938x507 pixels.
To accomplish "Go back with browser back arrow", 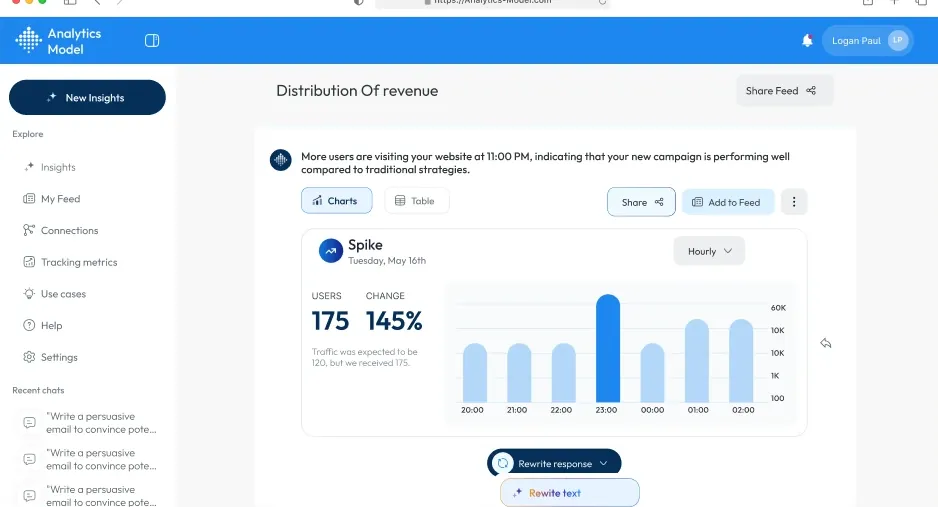I will [x=97, y=2].
